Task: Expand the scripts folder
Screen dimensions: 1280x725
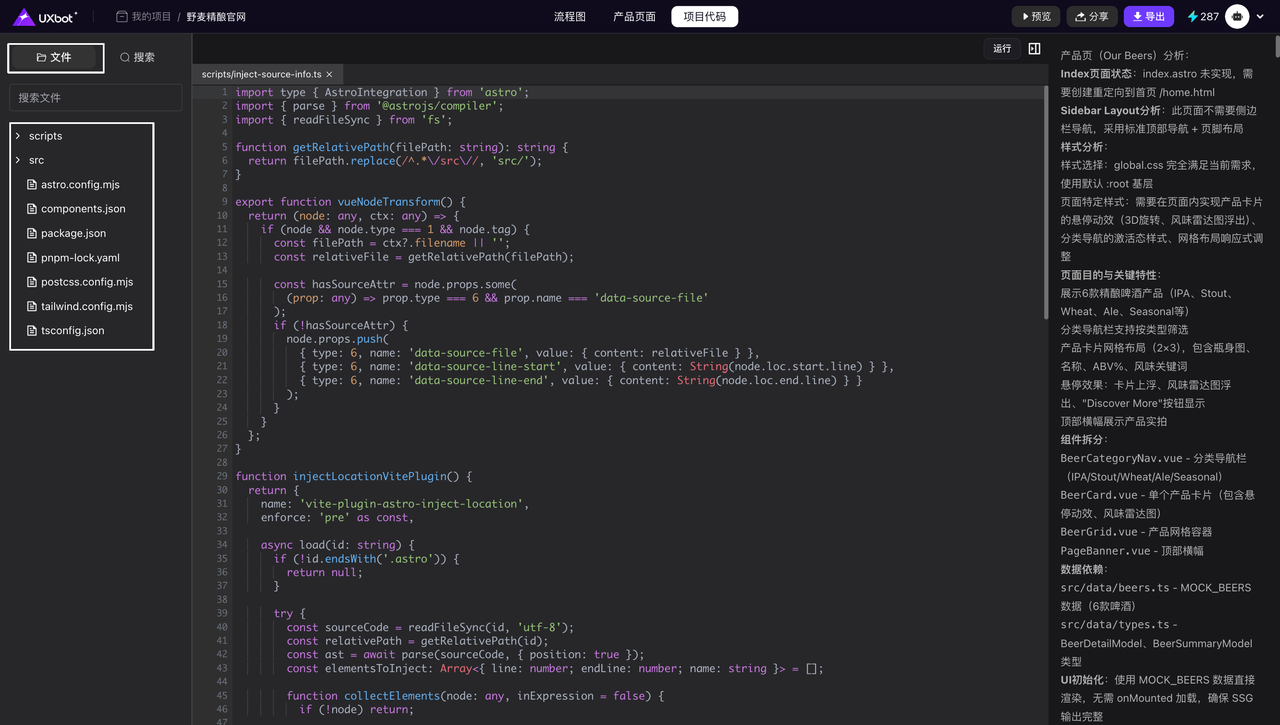Action: coord(45,136)
